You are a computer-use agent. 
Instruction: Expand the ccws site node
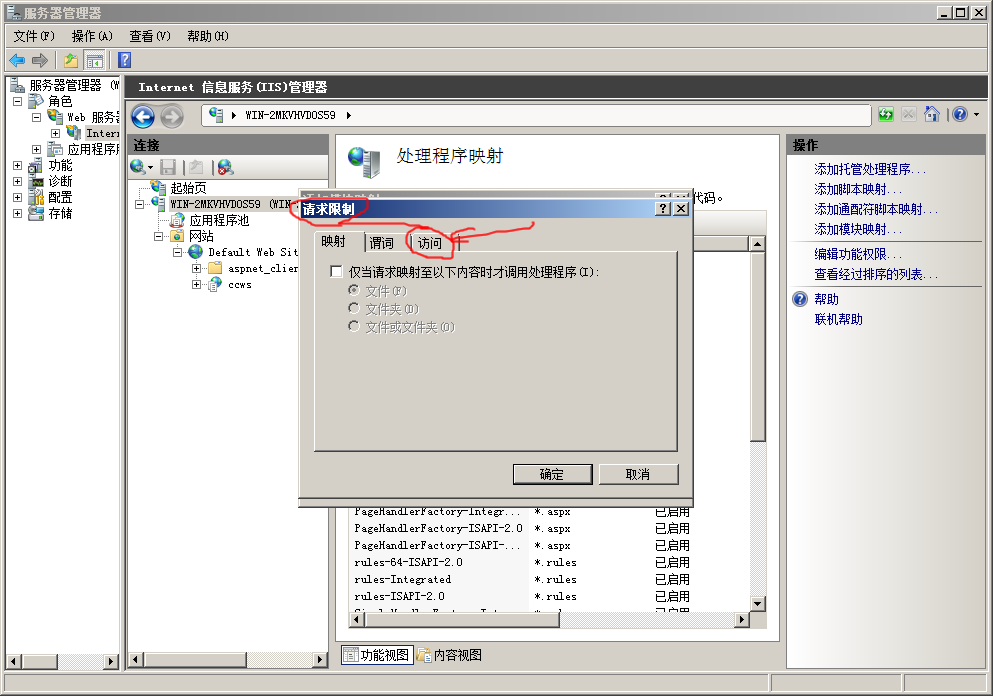(197, 285)
